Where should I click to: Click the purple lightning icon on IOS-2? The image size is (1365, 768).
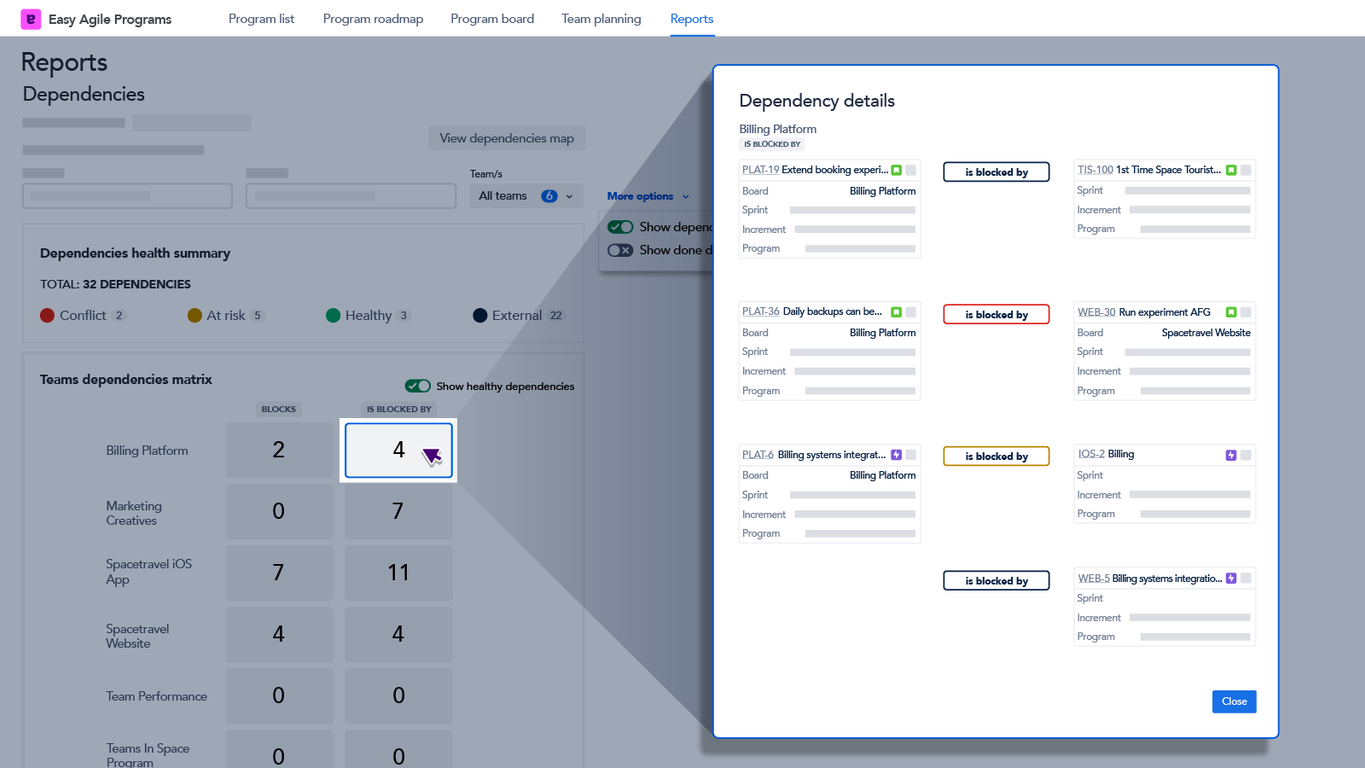(x=1231, y=454)
